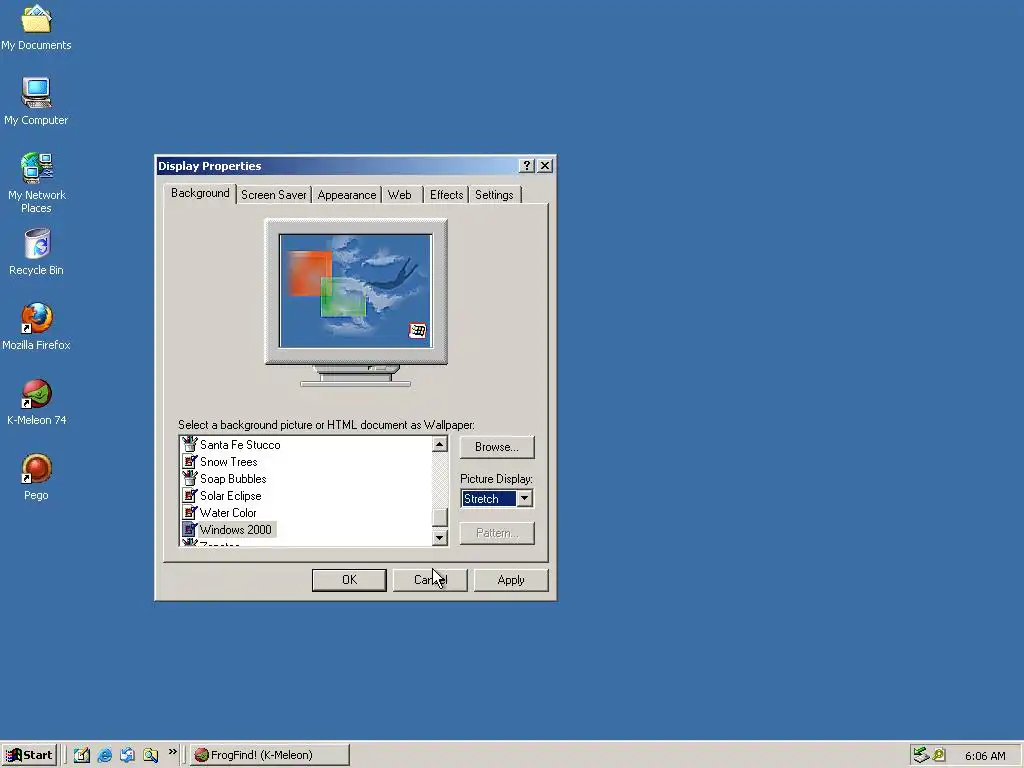
Task: Expand hidden quick launch items chevron
Action: click(x=172, y=752)
